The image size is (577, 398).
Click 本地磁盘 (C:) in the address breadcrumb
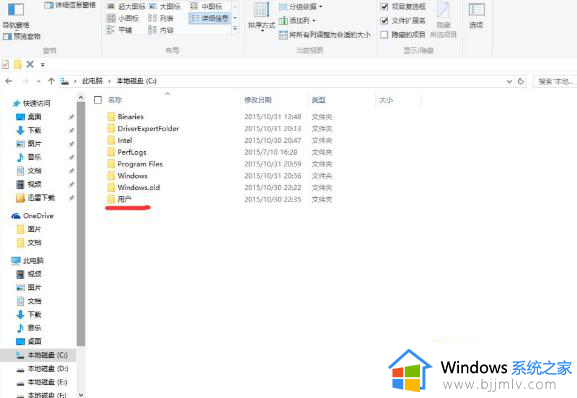137,81
